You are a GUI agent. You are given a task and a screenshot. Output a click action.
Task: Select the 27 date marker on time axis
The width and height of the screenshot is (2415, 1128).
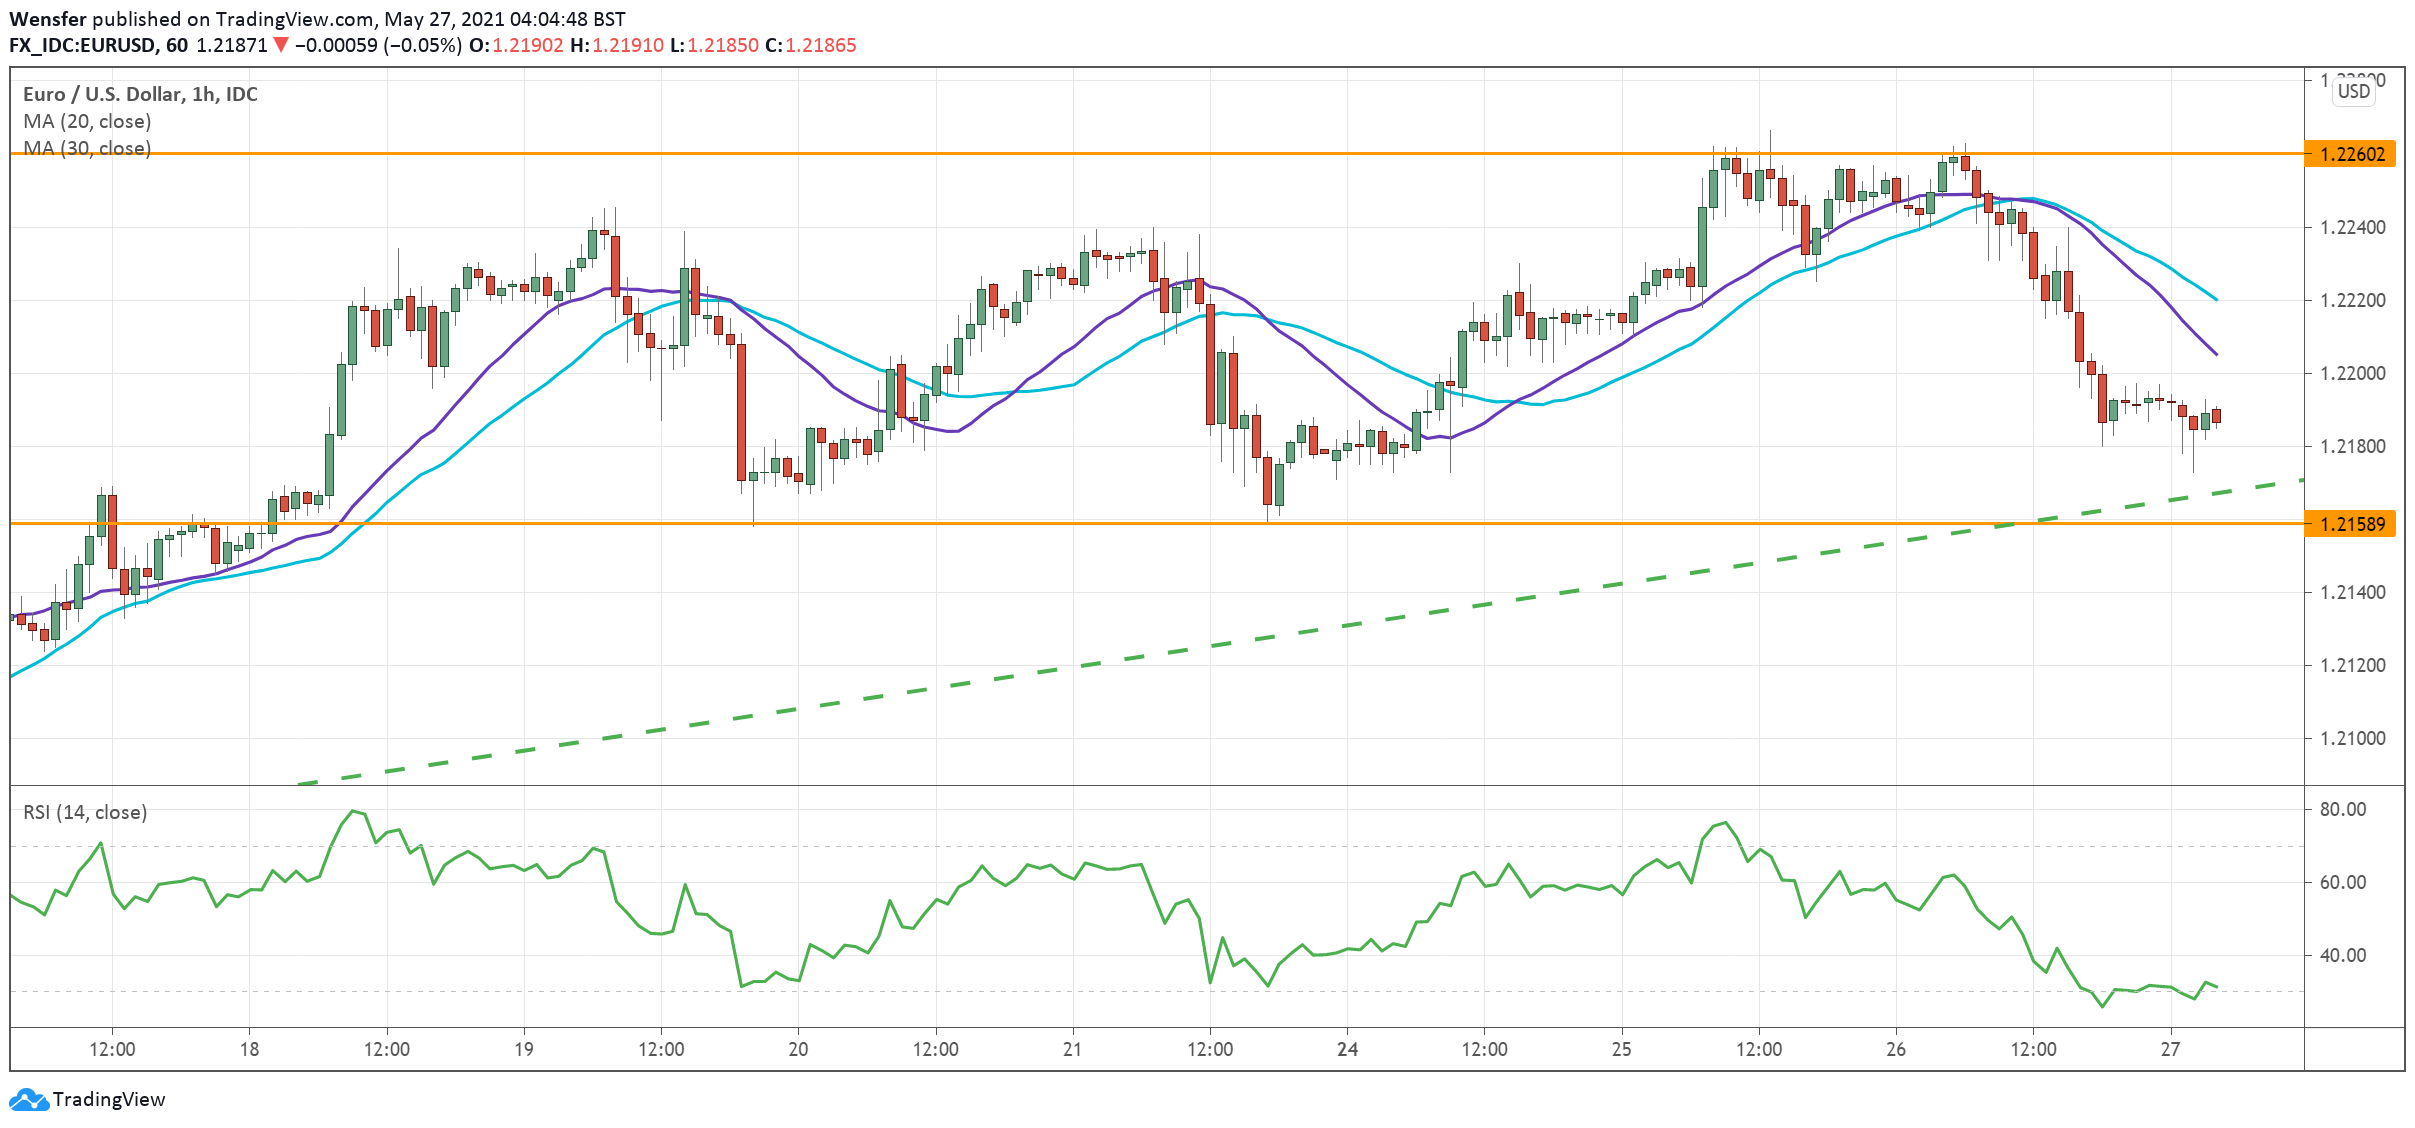coord(2170,1049)
